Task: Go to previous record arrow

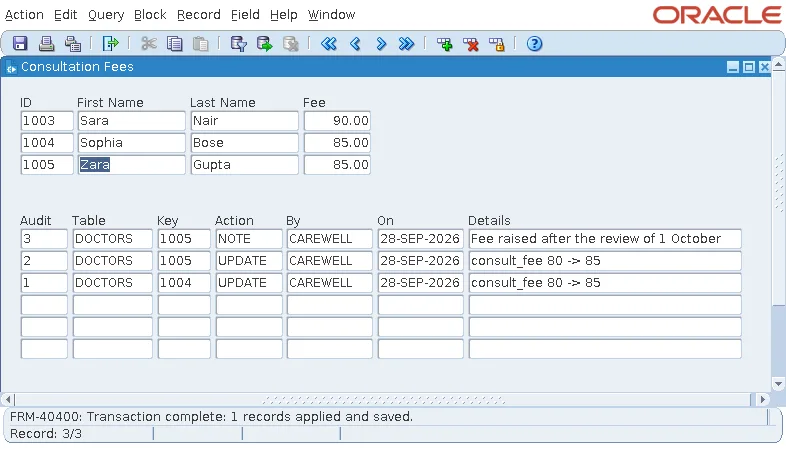Action: click(355, 44)
